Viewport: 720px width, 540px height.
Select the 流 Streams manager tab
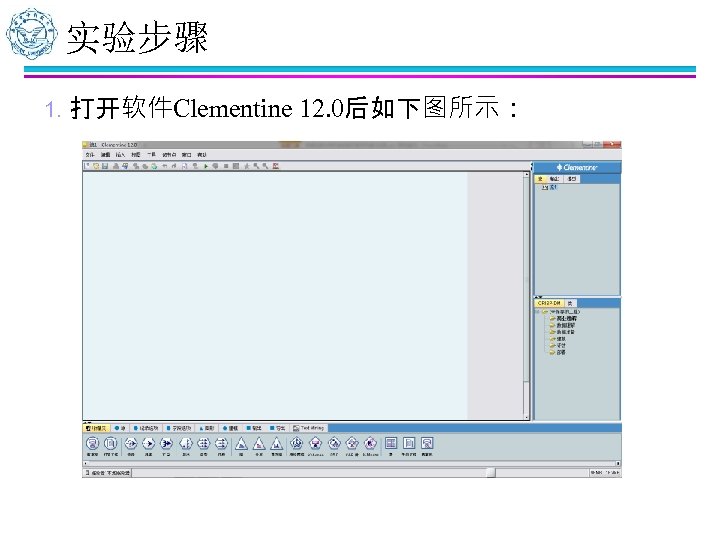tap(540, 179)
